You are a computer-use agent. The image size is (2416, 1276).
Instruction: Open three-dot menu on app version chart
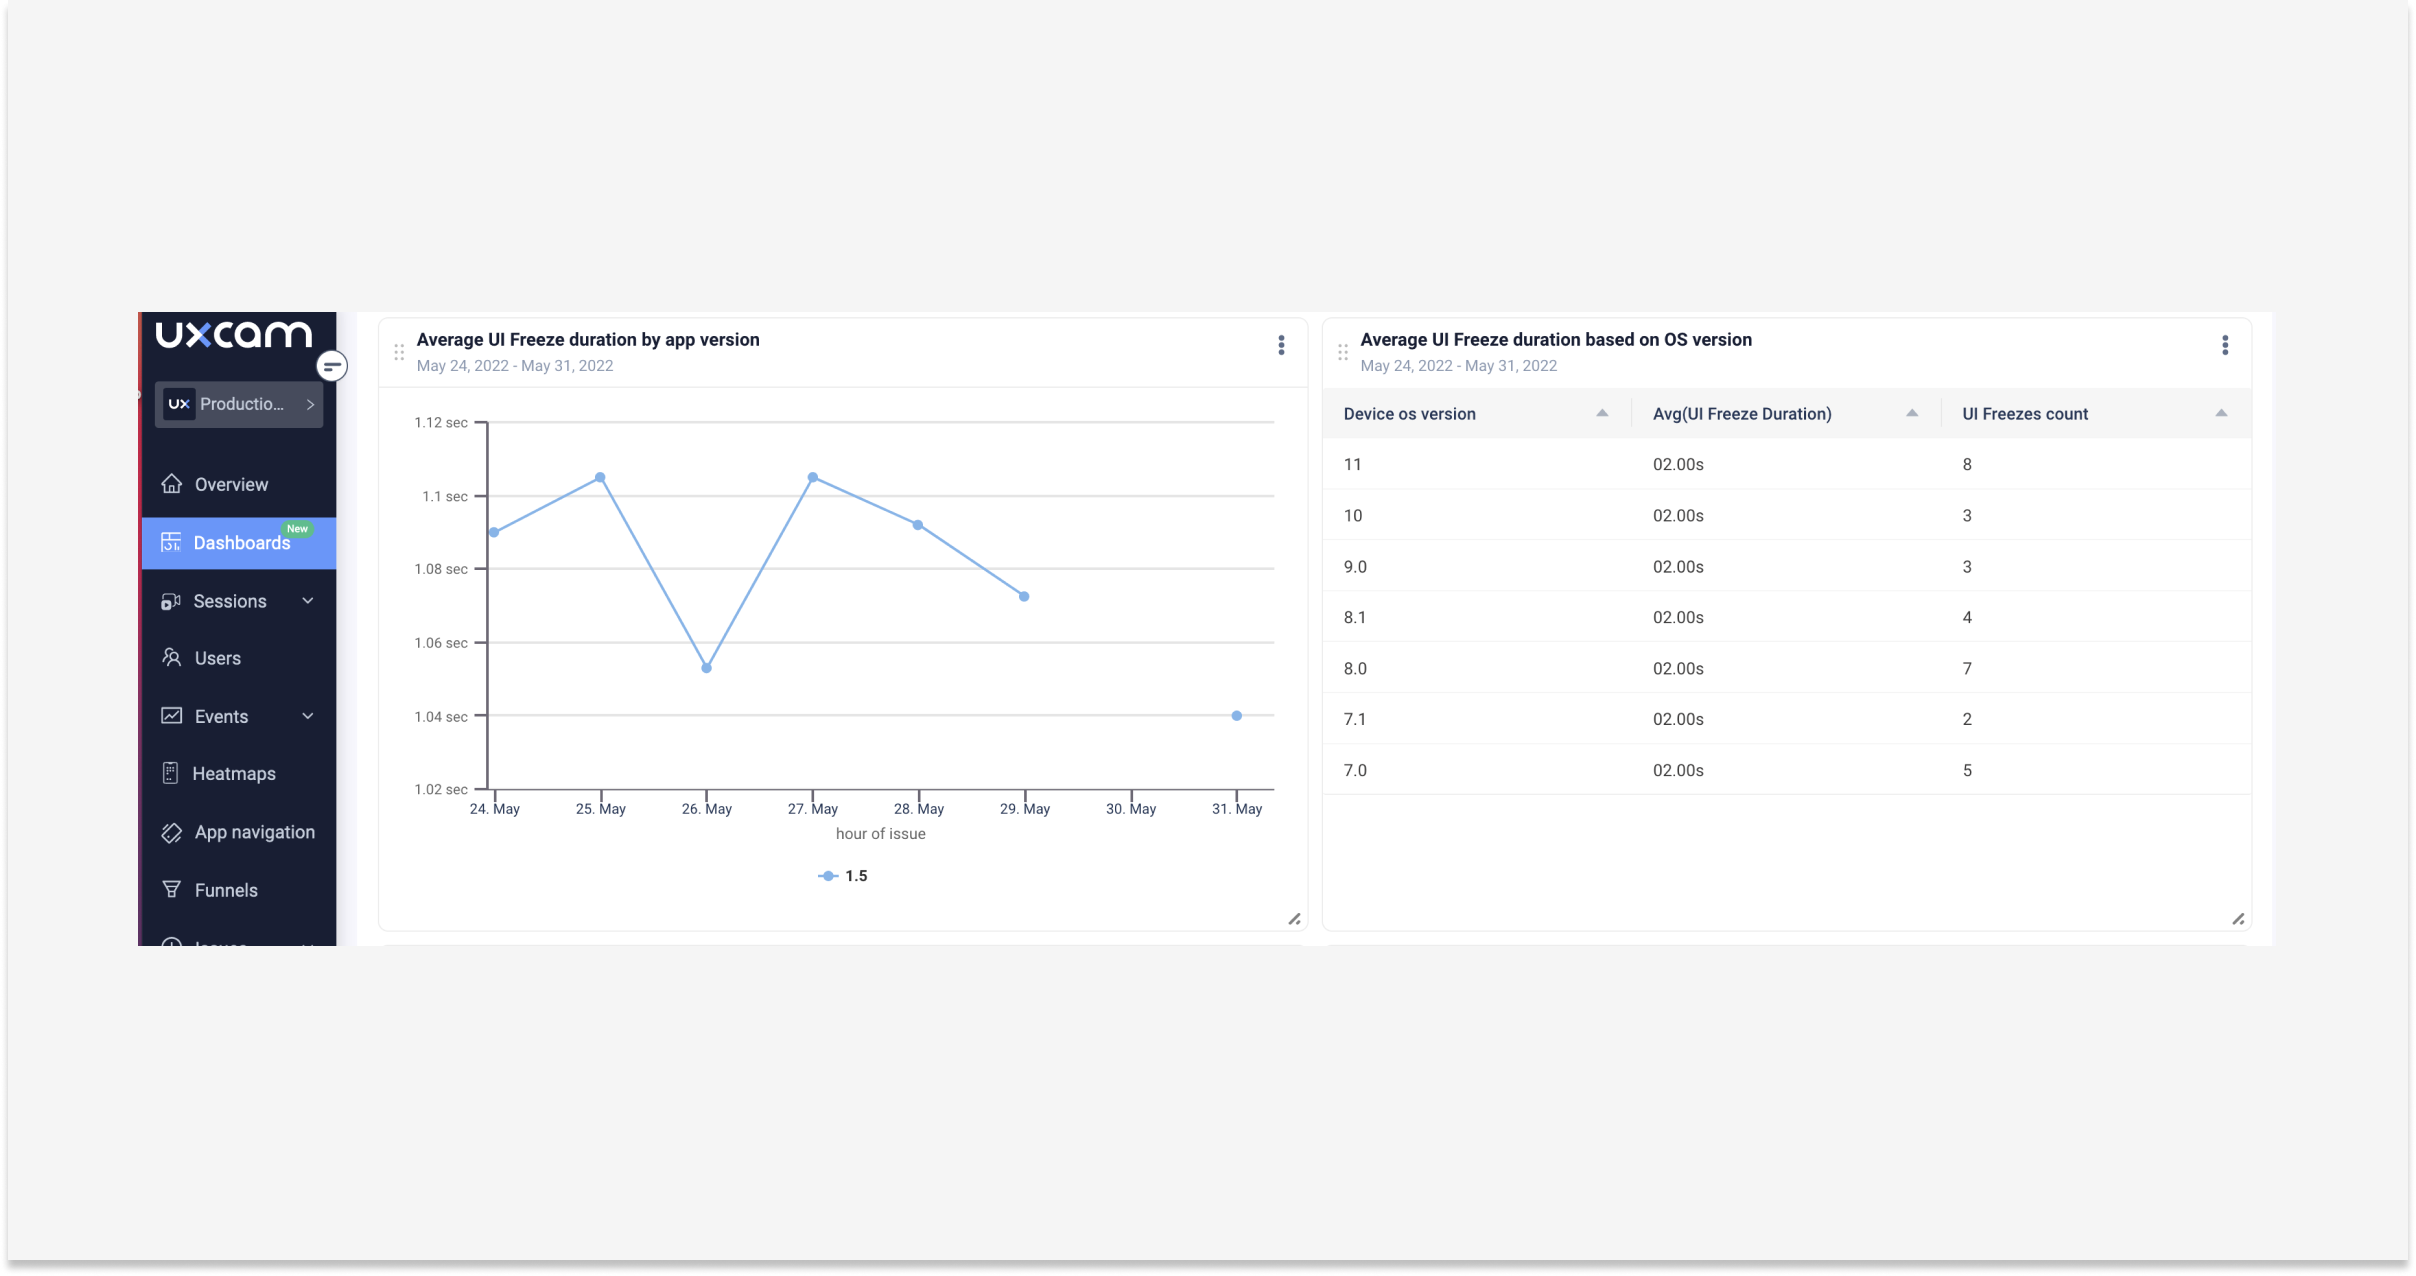(x=1281, y=346)
